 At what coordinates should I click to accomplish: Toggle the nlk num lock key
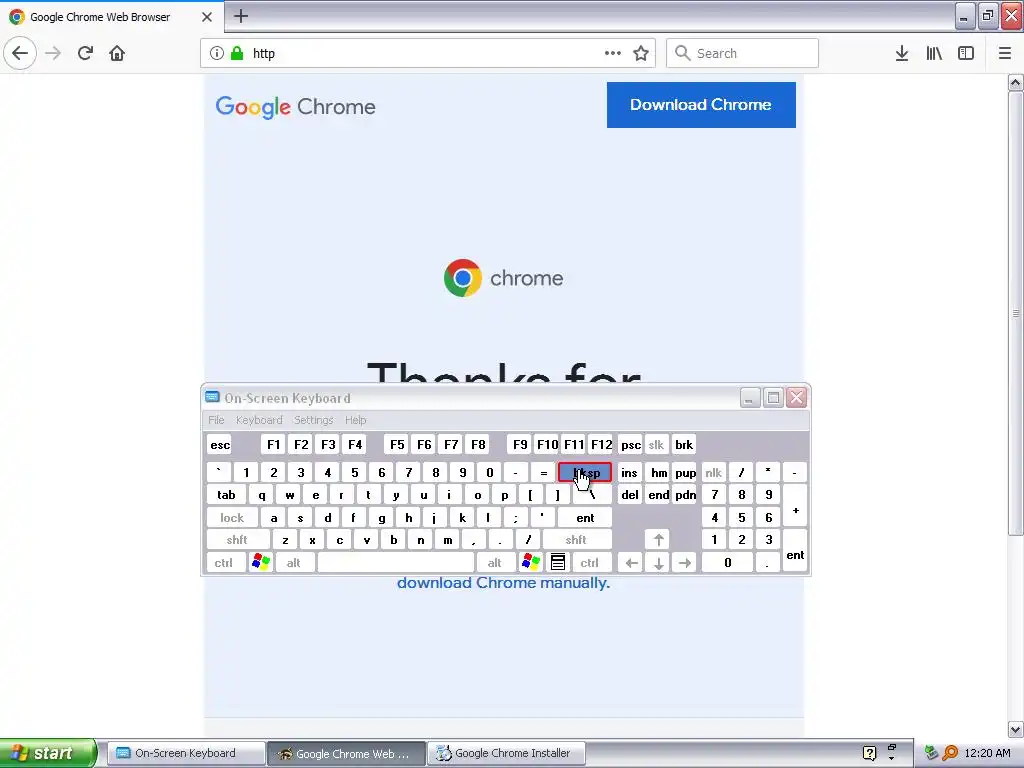tap(714, 472)
